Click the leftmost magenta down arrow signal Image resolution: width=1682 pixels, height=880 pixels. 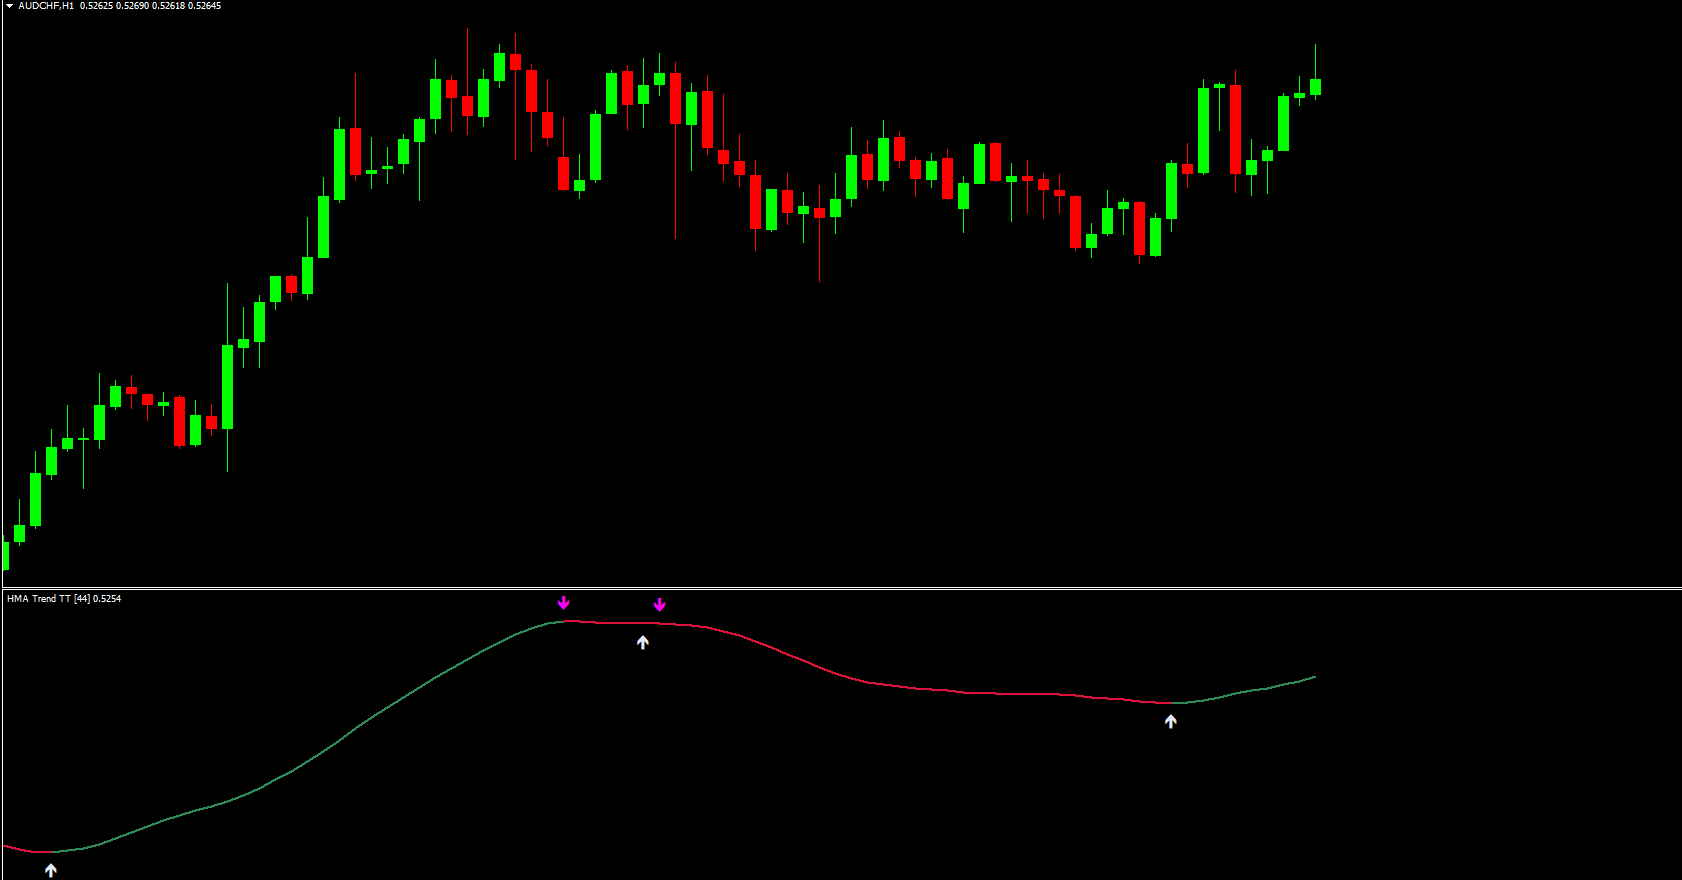[564, 603]
